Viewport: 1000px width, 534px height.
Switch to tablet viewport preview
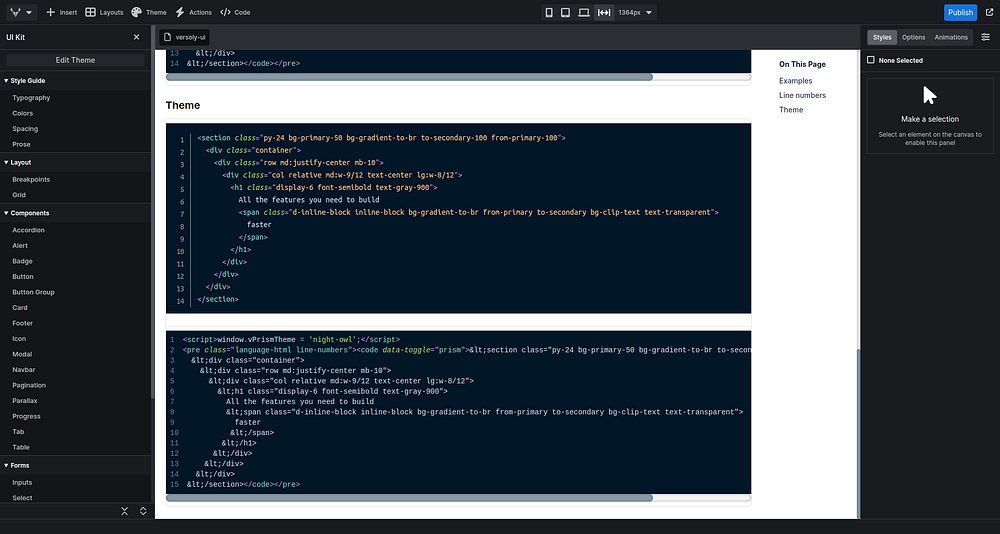click(x=566, y=12)
